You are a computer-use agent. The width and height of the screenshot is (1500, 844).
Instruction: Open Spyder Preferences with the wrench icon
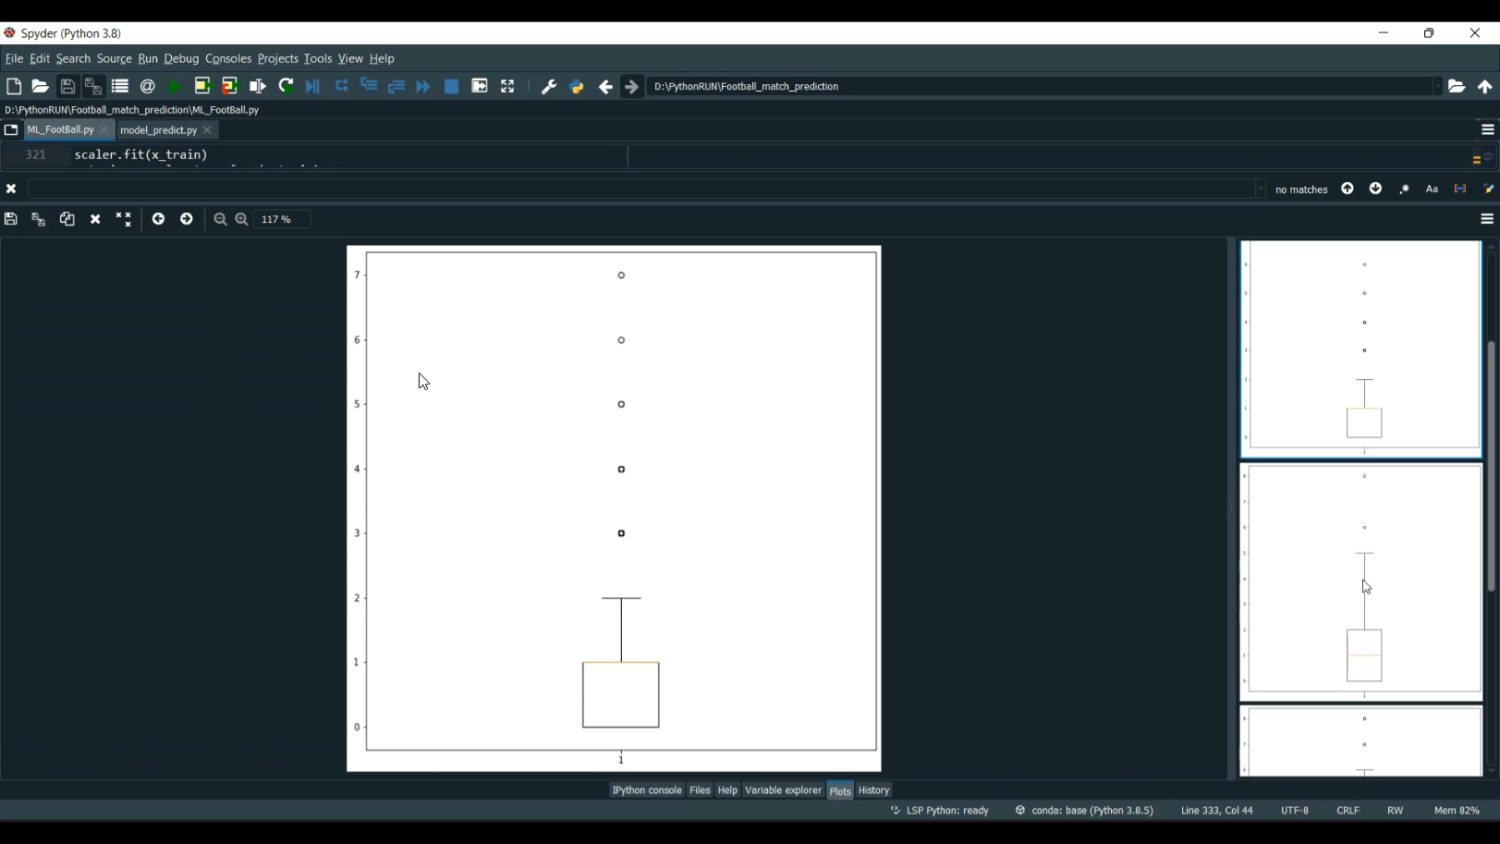pyautogui.click(x=548, y=86)
